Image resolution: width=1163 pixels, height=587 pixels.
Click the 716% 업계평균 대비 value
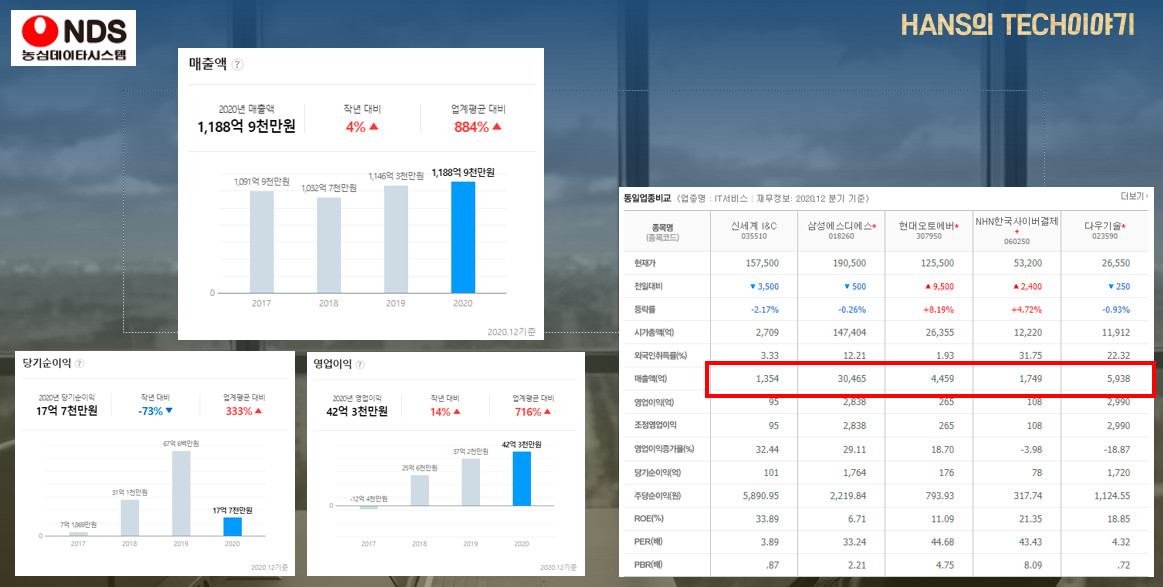[533, 412]
